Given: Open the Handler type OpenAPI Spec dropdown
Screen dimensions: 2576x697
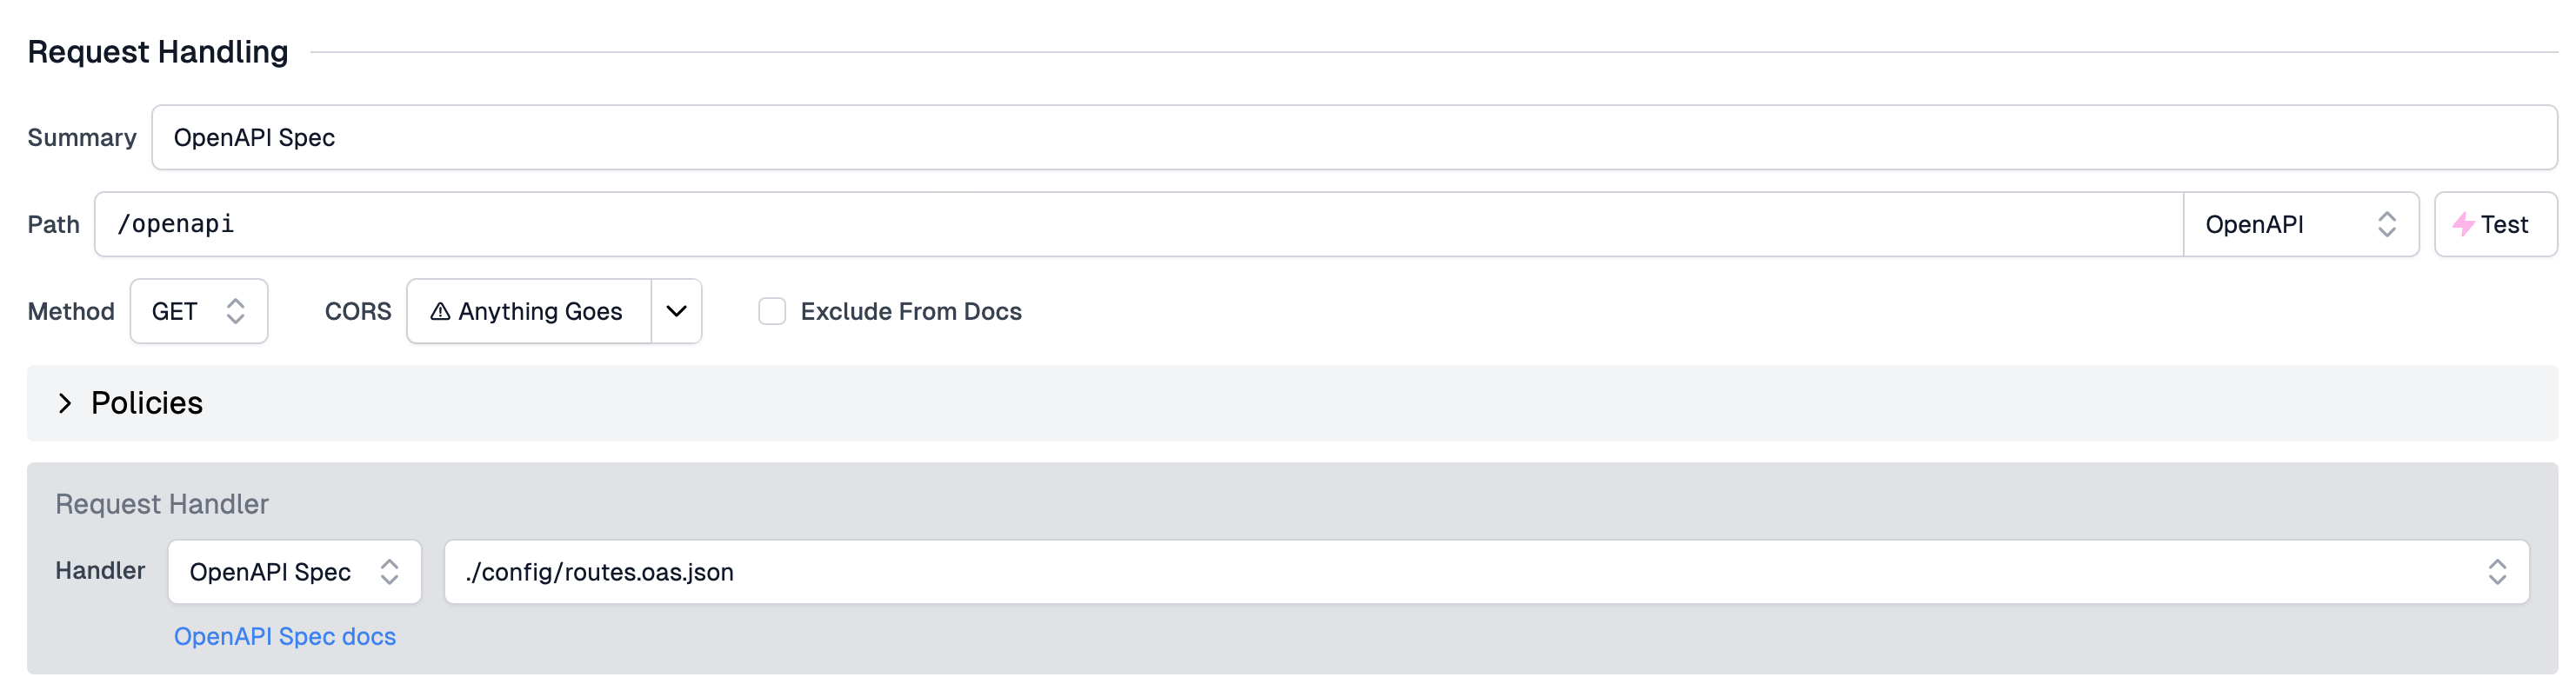Looking at the screenshot, I should coord(295,572).
